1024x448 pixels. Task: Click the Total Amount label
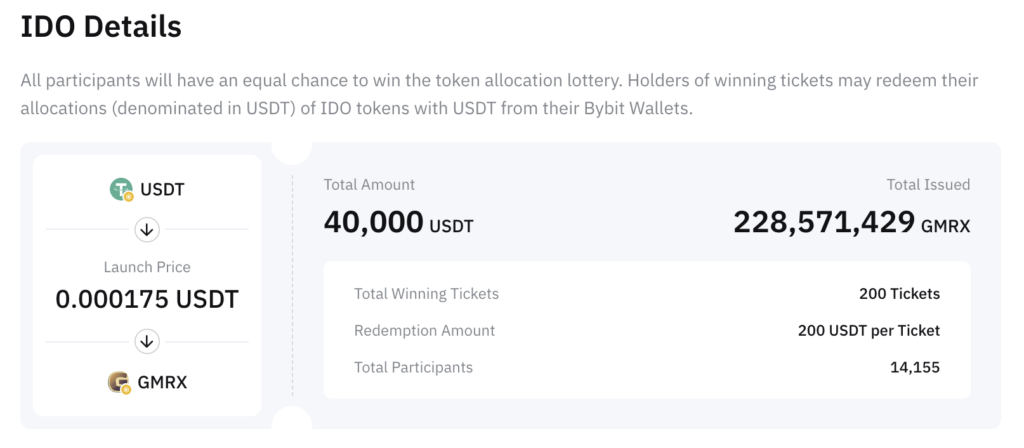(x=369, y=185)
